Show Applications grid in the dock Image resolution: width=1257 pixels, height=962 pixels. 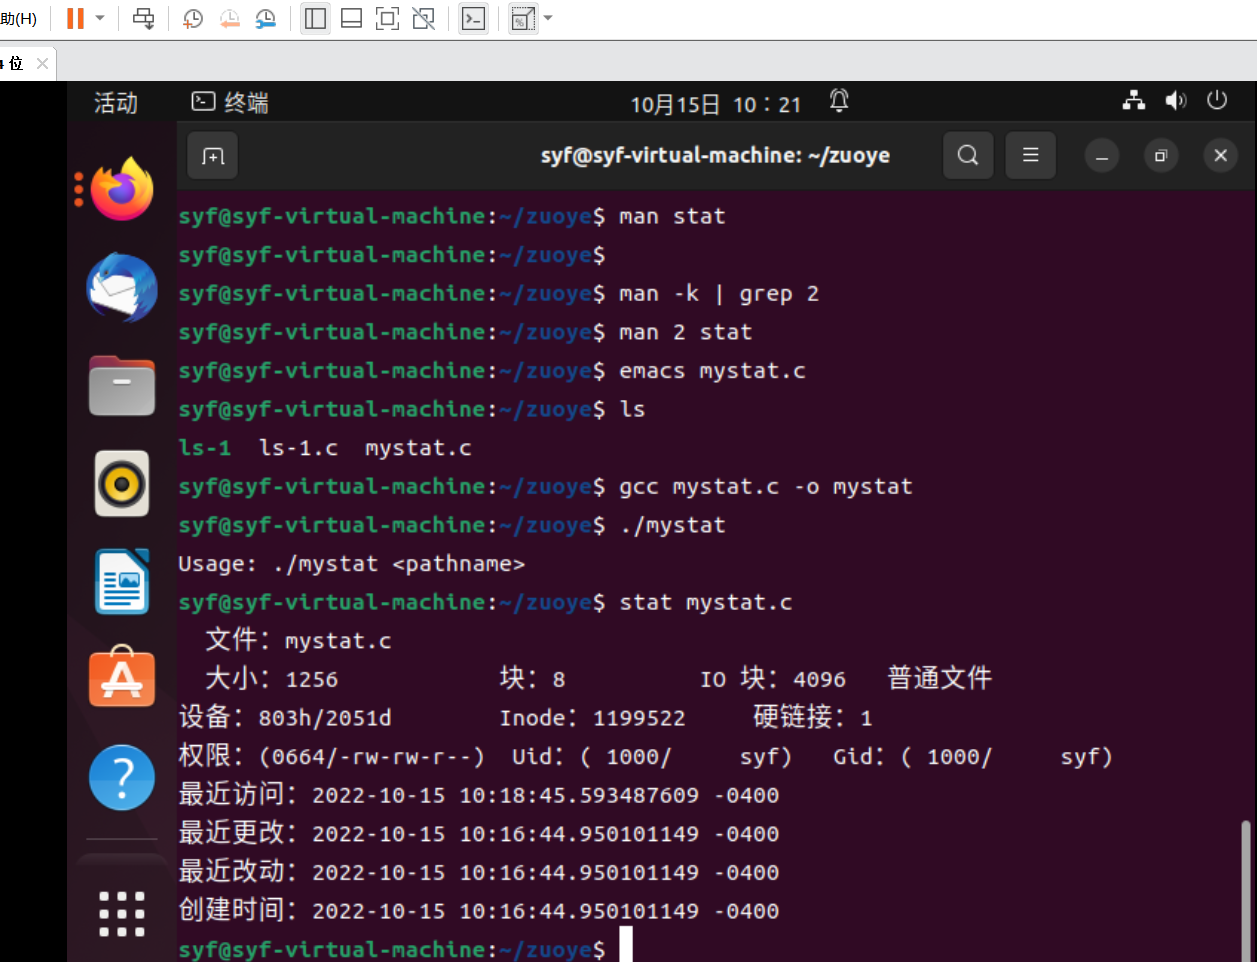[x=122, y=913]
